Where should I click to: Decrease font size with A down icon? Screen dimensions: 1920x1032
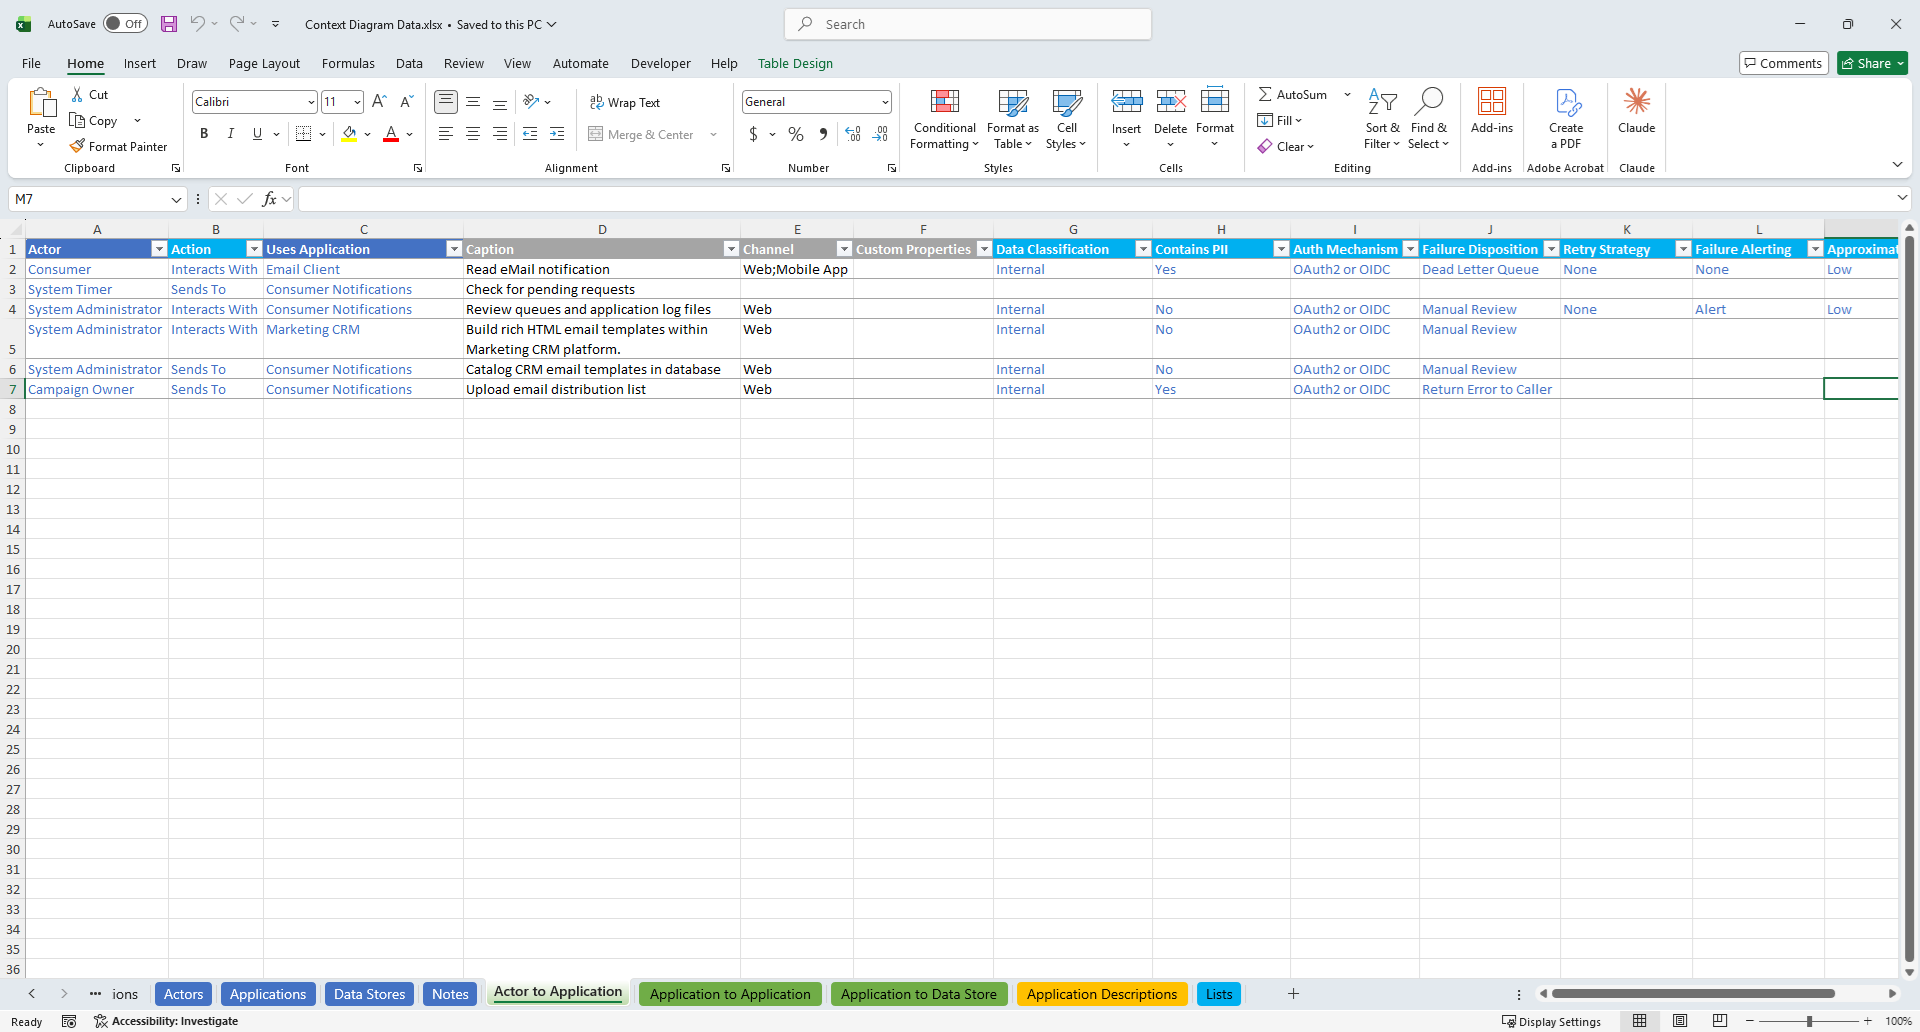click(x=406, y=101)
